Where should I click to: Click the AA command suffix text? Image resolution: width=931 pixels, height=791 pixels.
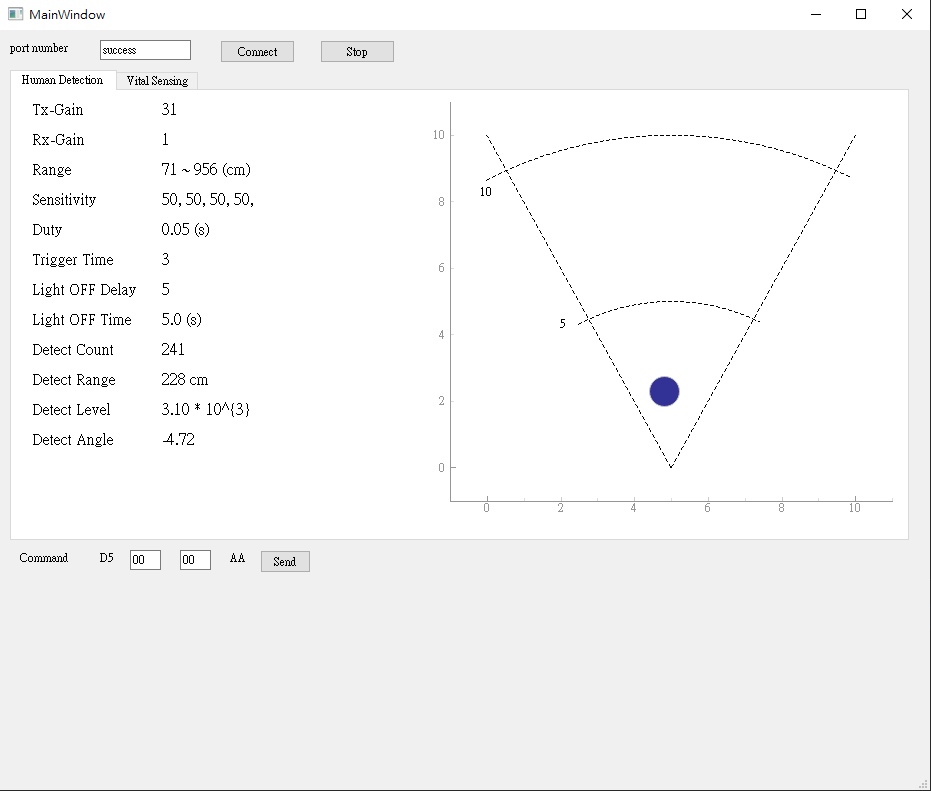point(238,558)
